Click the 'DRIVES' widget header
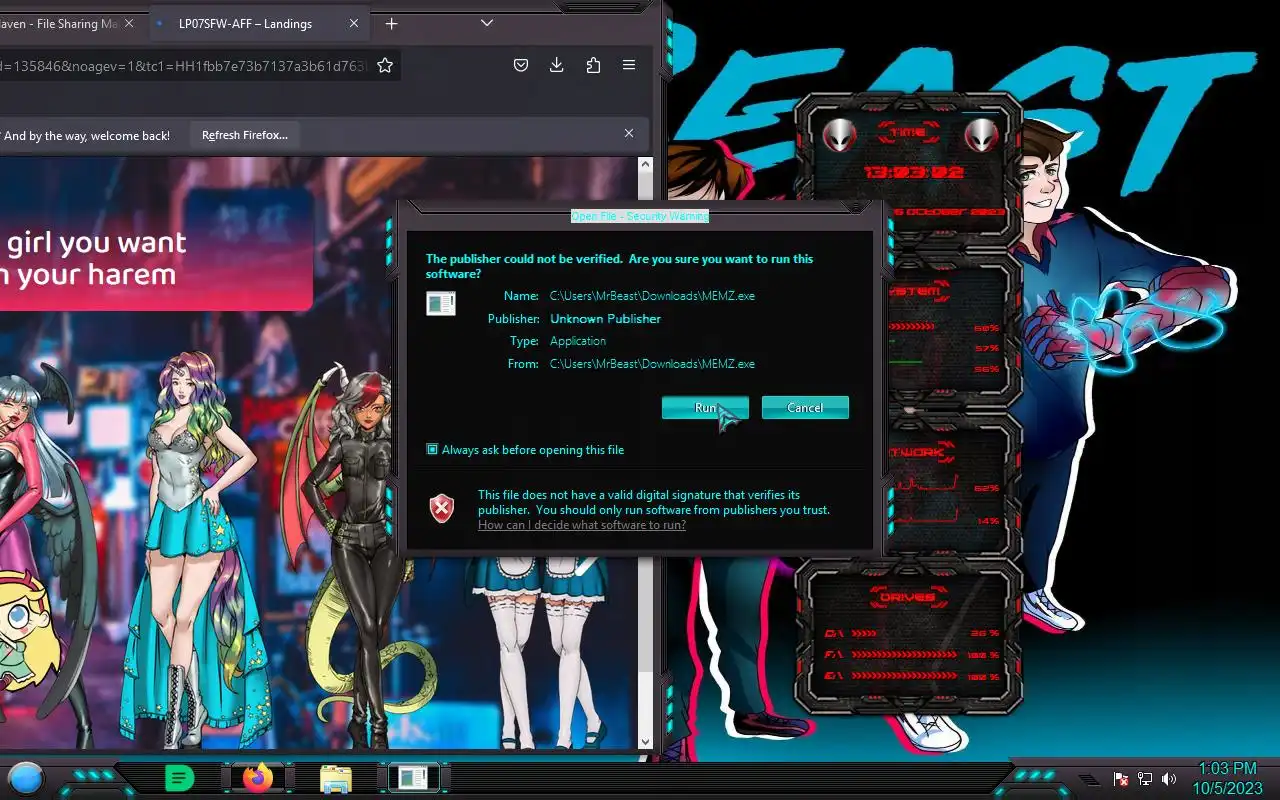Image resolution: width=1280 pixels, height=800 pixels. (x=908, y=597)
